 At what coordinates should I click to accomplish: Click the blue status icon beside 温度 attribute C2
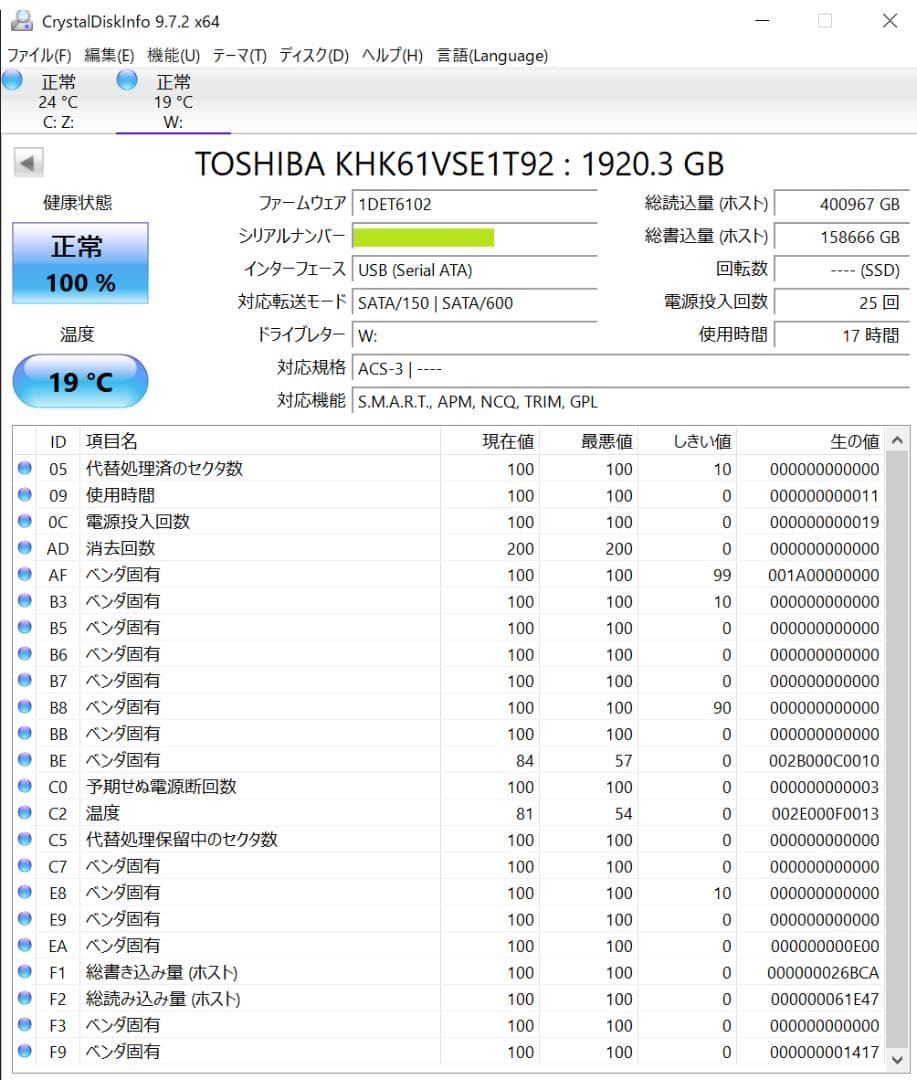pyautogui.click(x=23, y=814)
